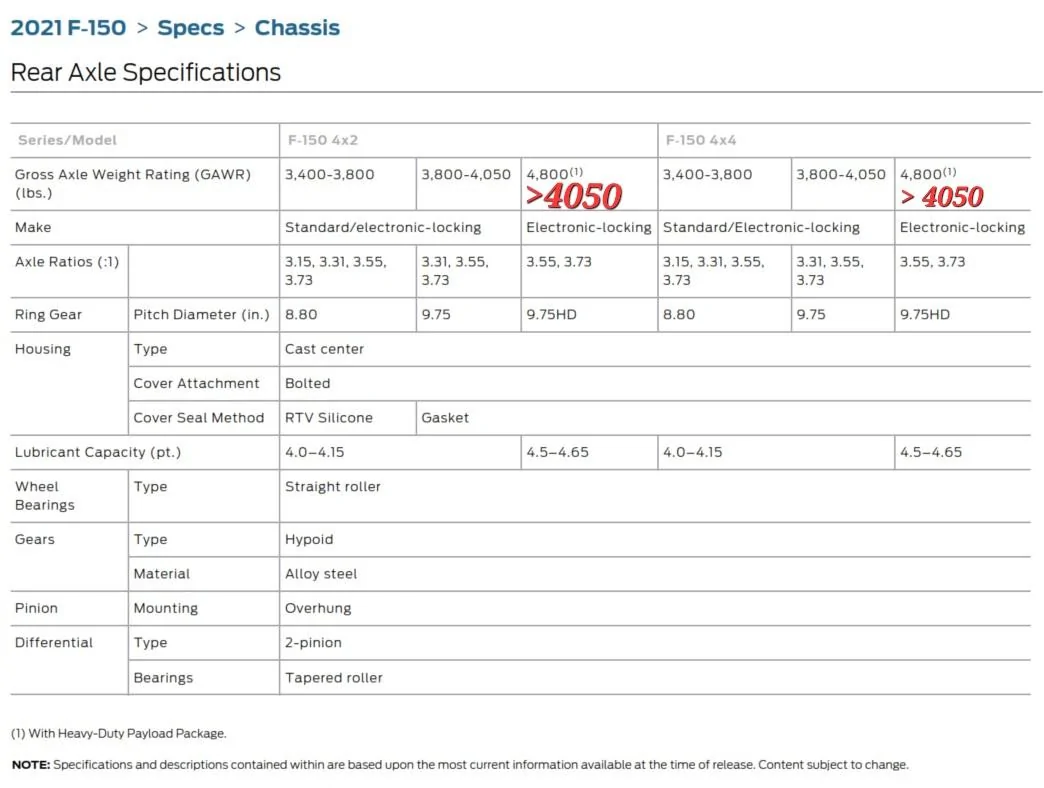
Task: Open the "Specs" breadcrumb link
Action: 191,28
